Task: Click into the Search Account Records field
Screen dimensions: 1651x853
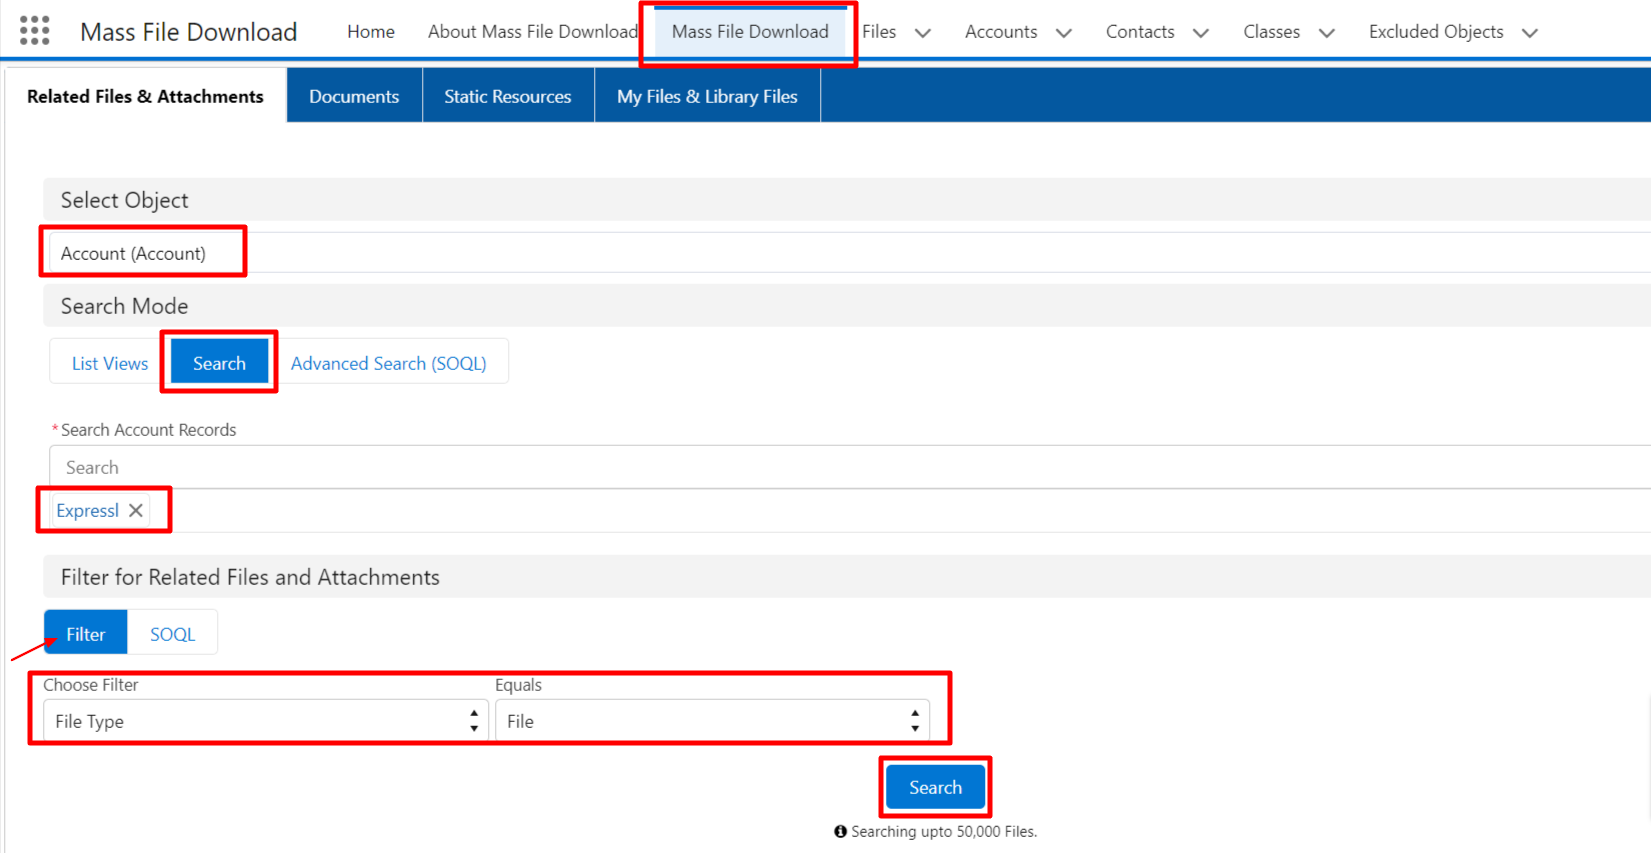Action: click(850, 467)
